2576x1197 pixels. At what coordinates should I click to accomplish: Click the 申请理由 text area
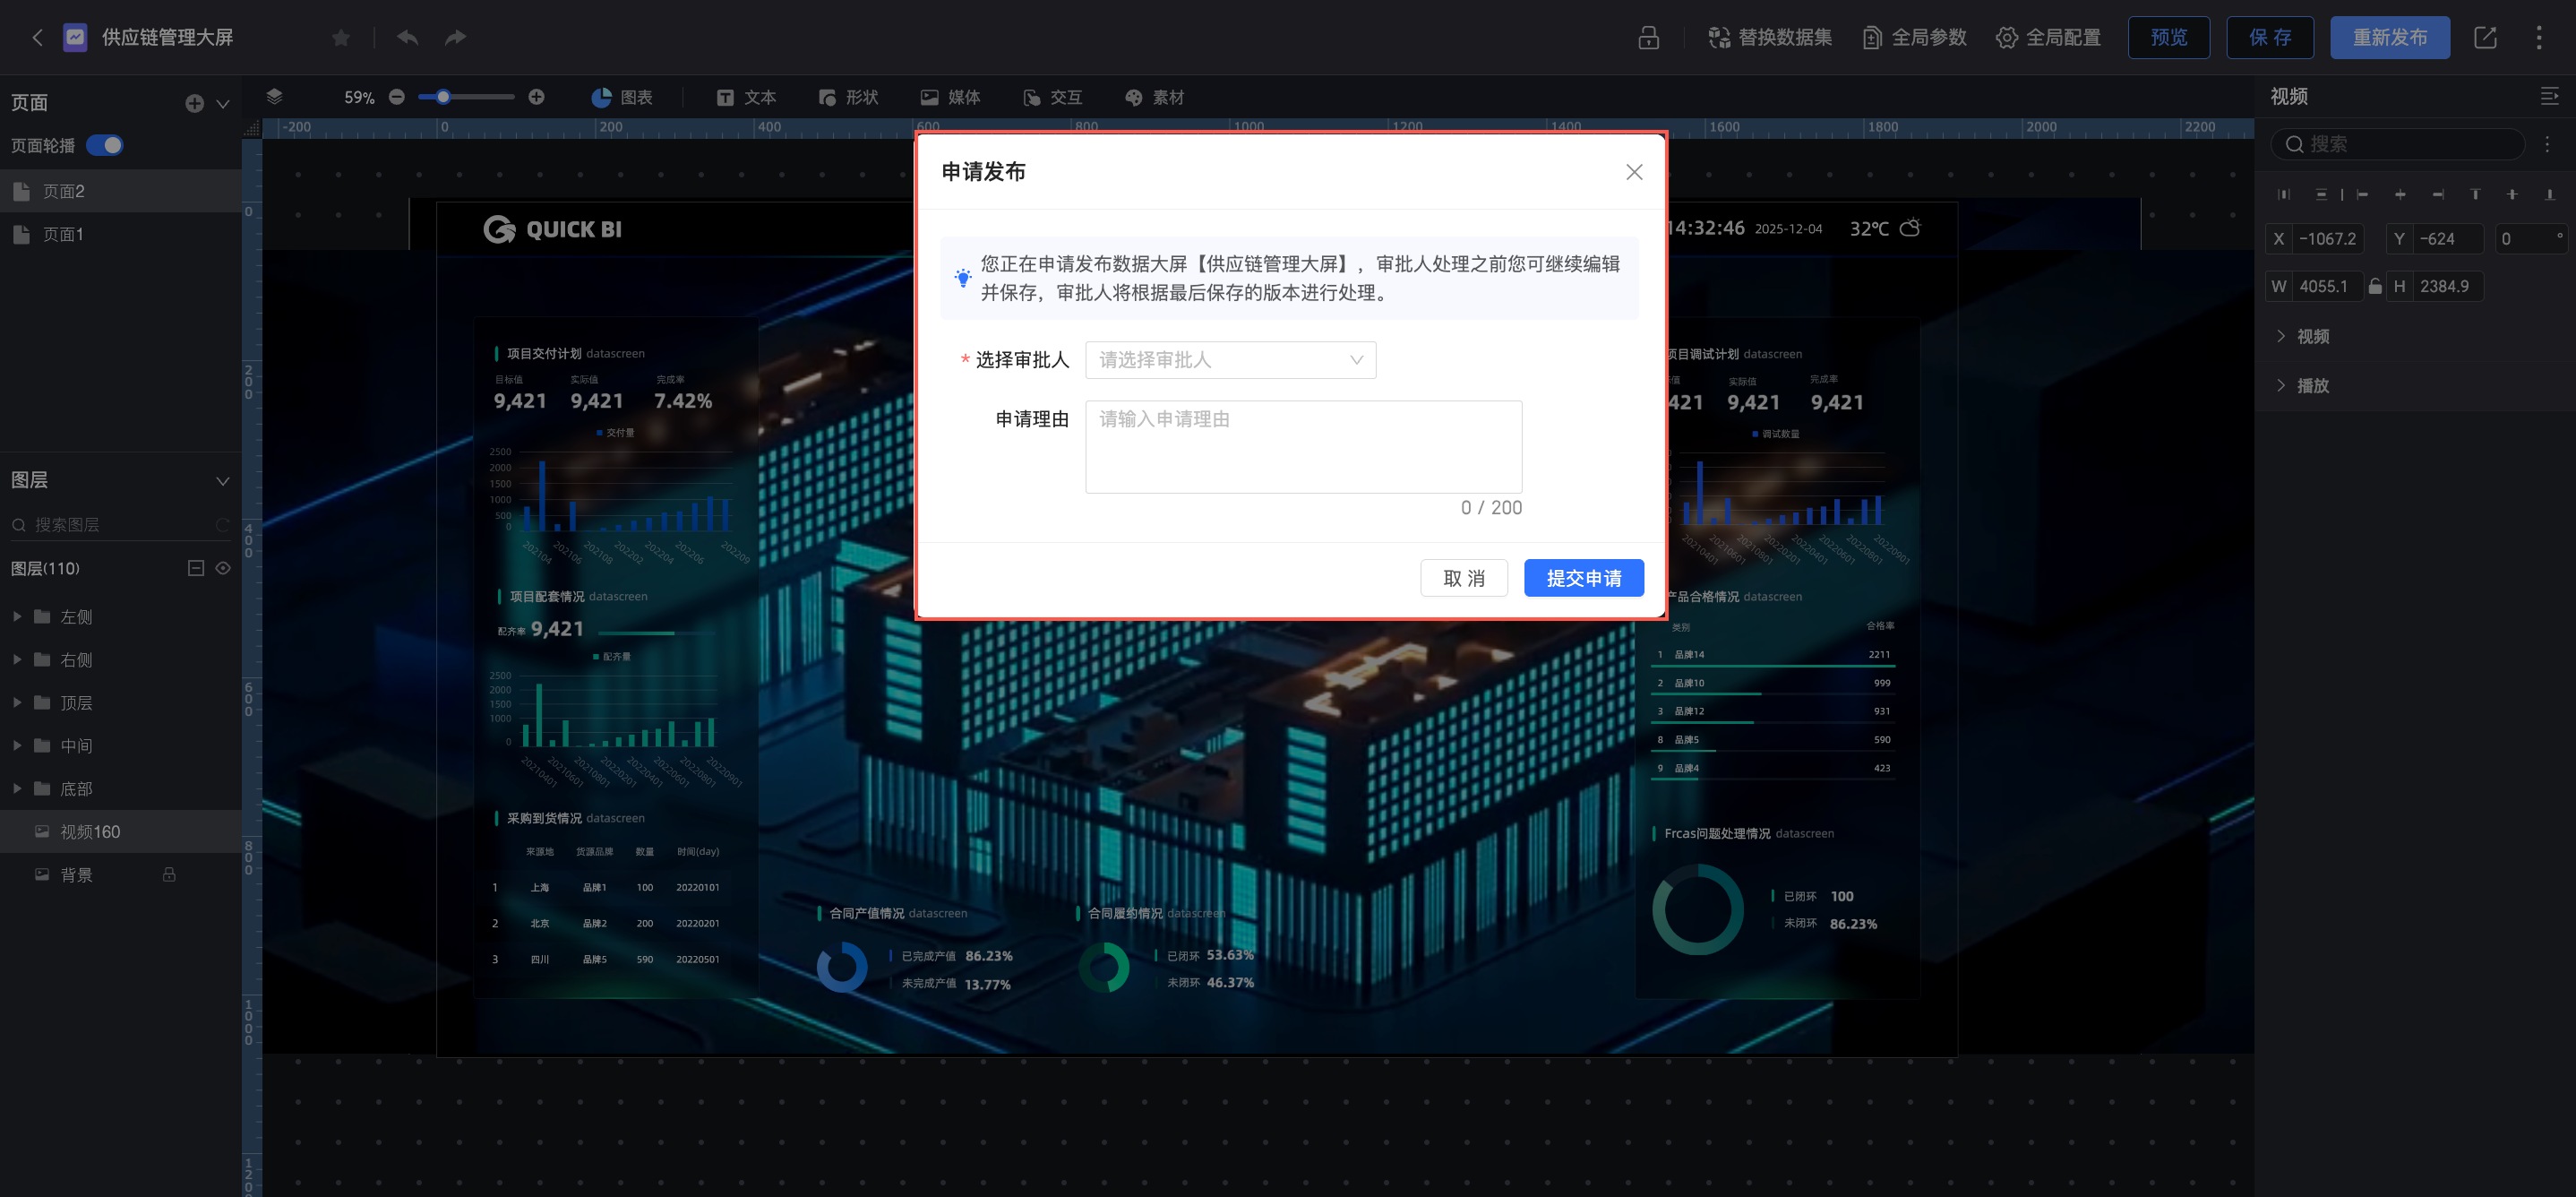(1303, 447)
